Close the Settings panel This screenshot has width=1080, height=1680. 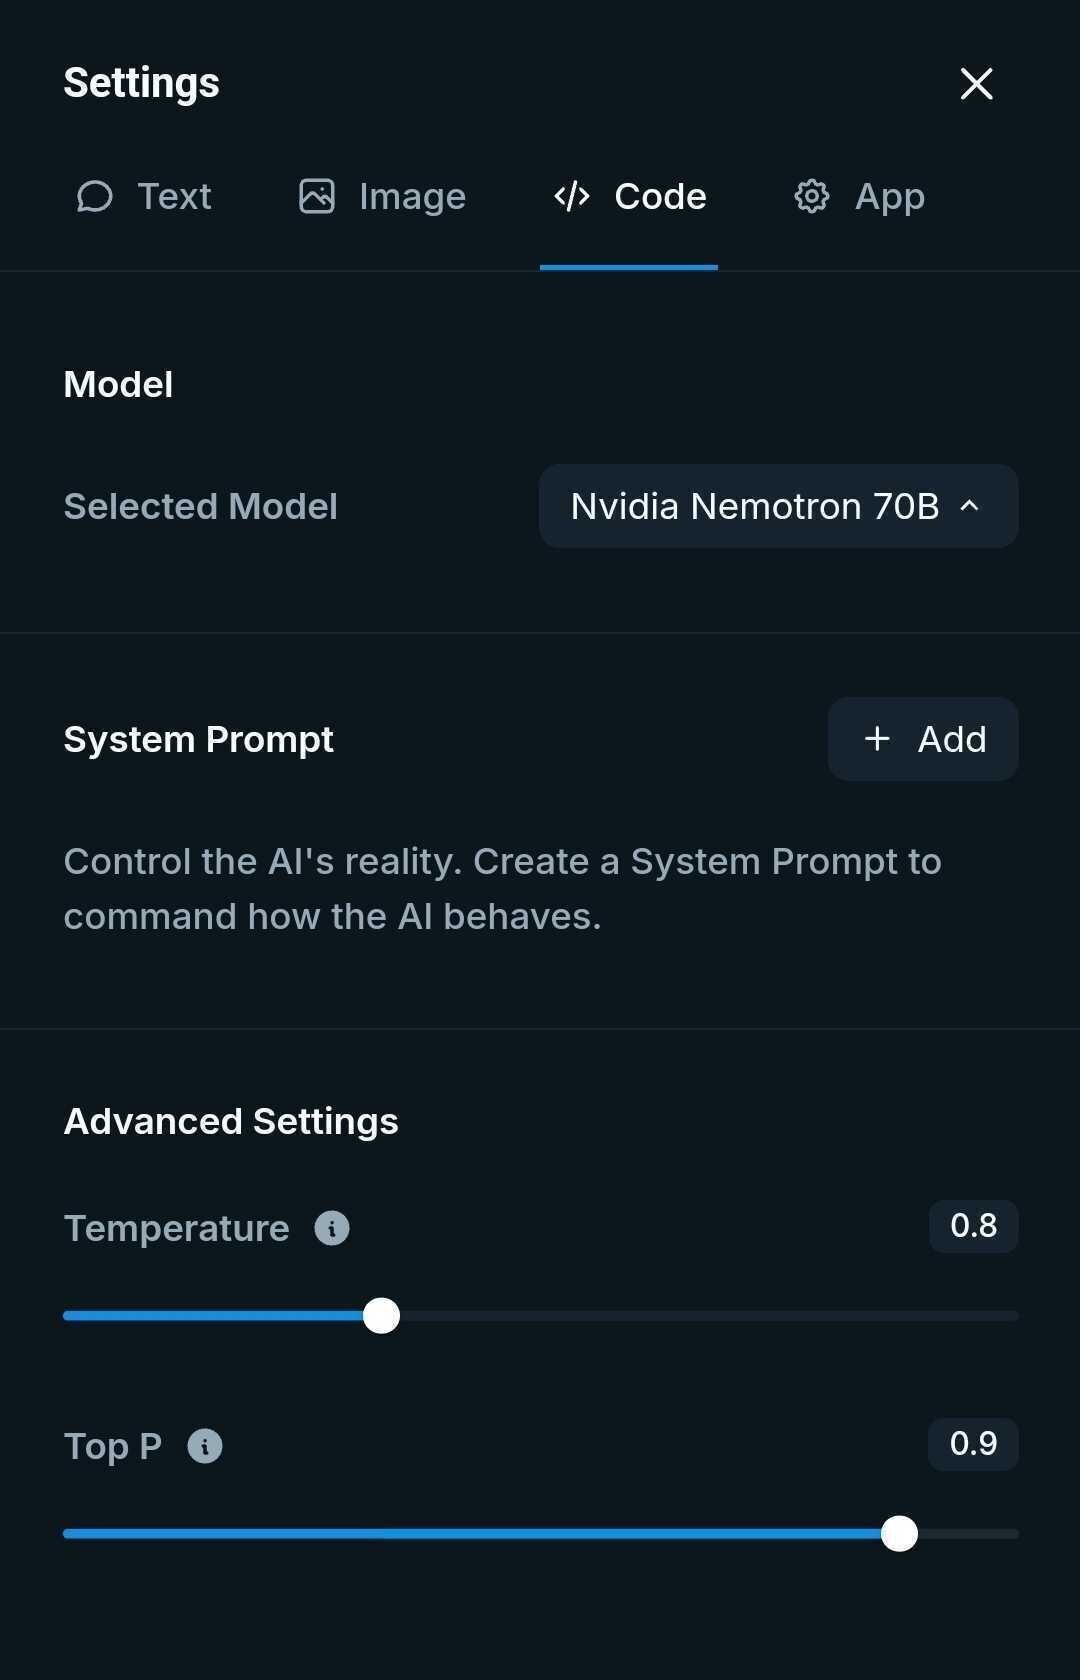click(x=976, y=84)
